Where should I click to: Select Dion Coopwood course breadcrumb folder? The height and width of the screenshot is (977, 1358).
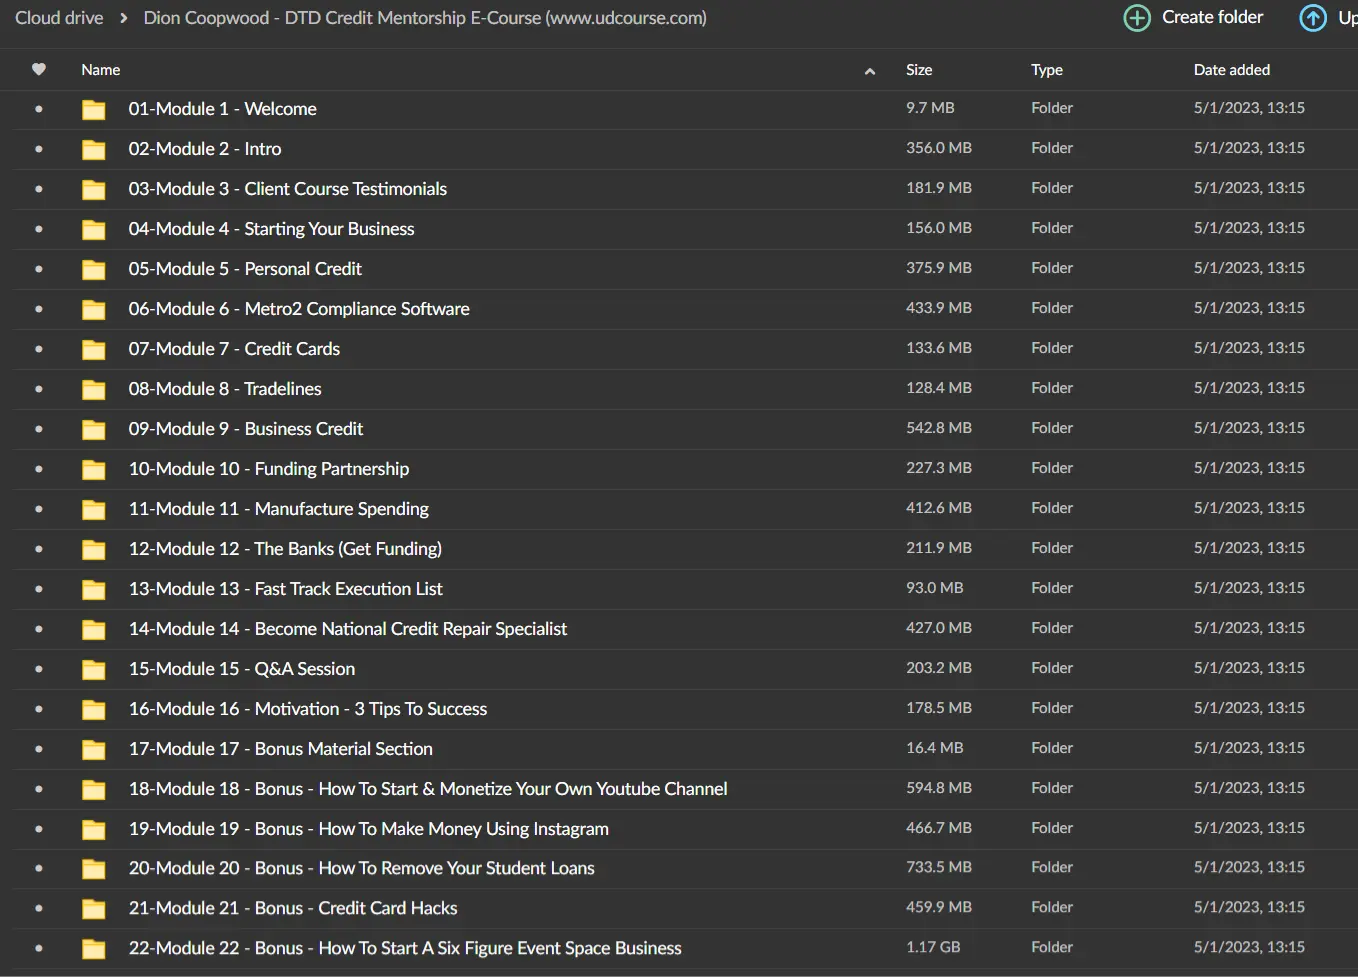(425, 18)
